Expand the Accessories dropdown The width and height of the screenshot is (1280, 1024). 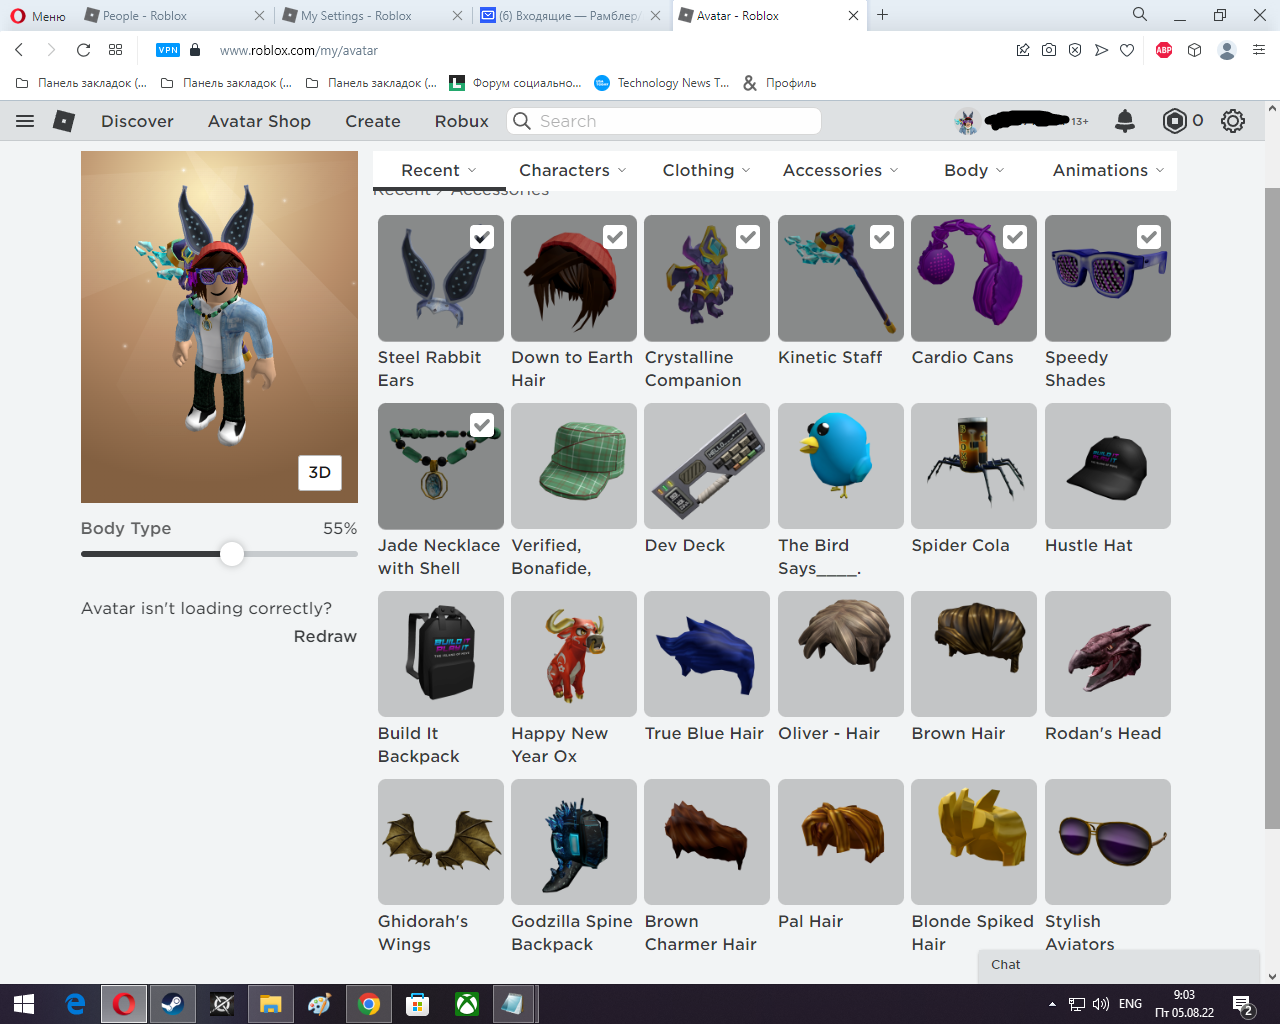click(x=840, y=170)
